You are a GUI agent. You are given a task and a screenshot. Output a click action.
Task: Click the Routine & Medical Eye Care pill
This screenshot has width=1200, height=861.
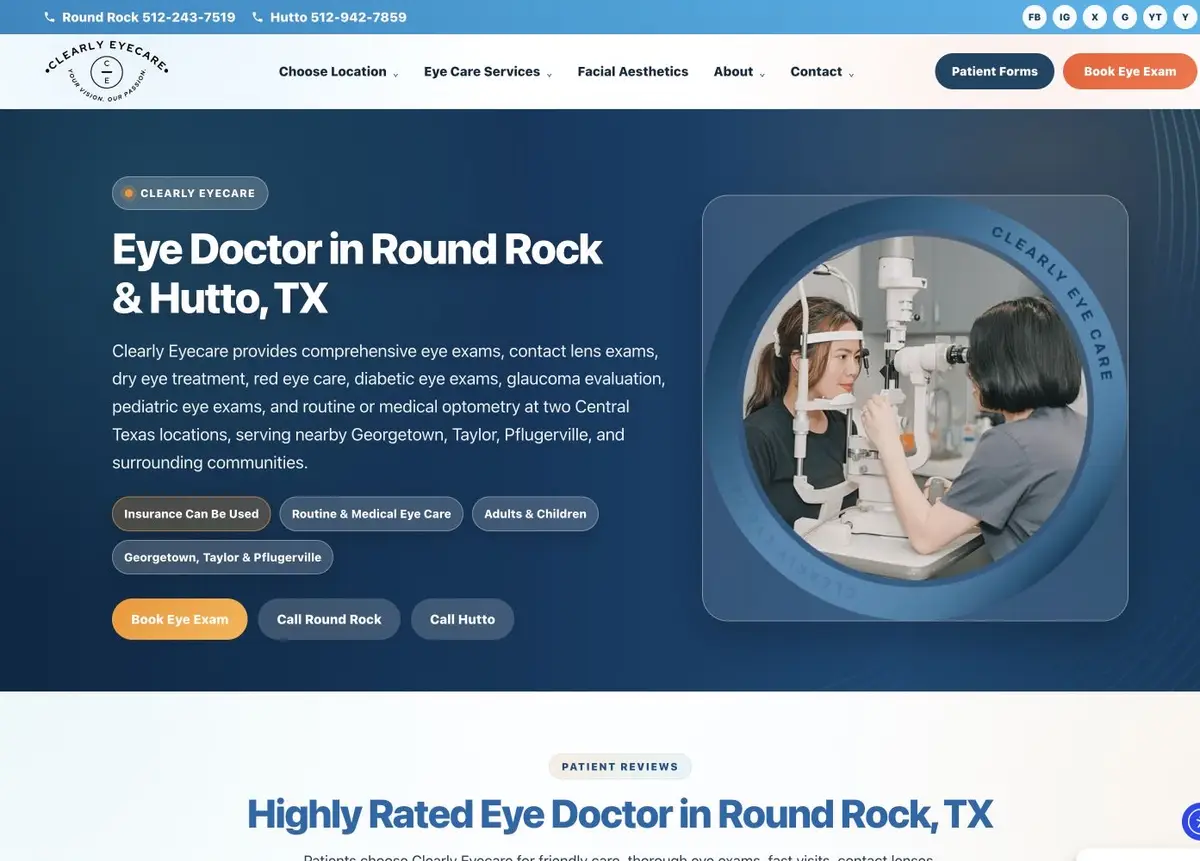pyautogui.click(x=371, y=514)
